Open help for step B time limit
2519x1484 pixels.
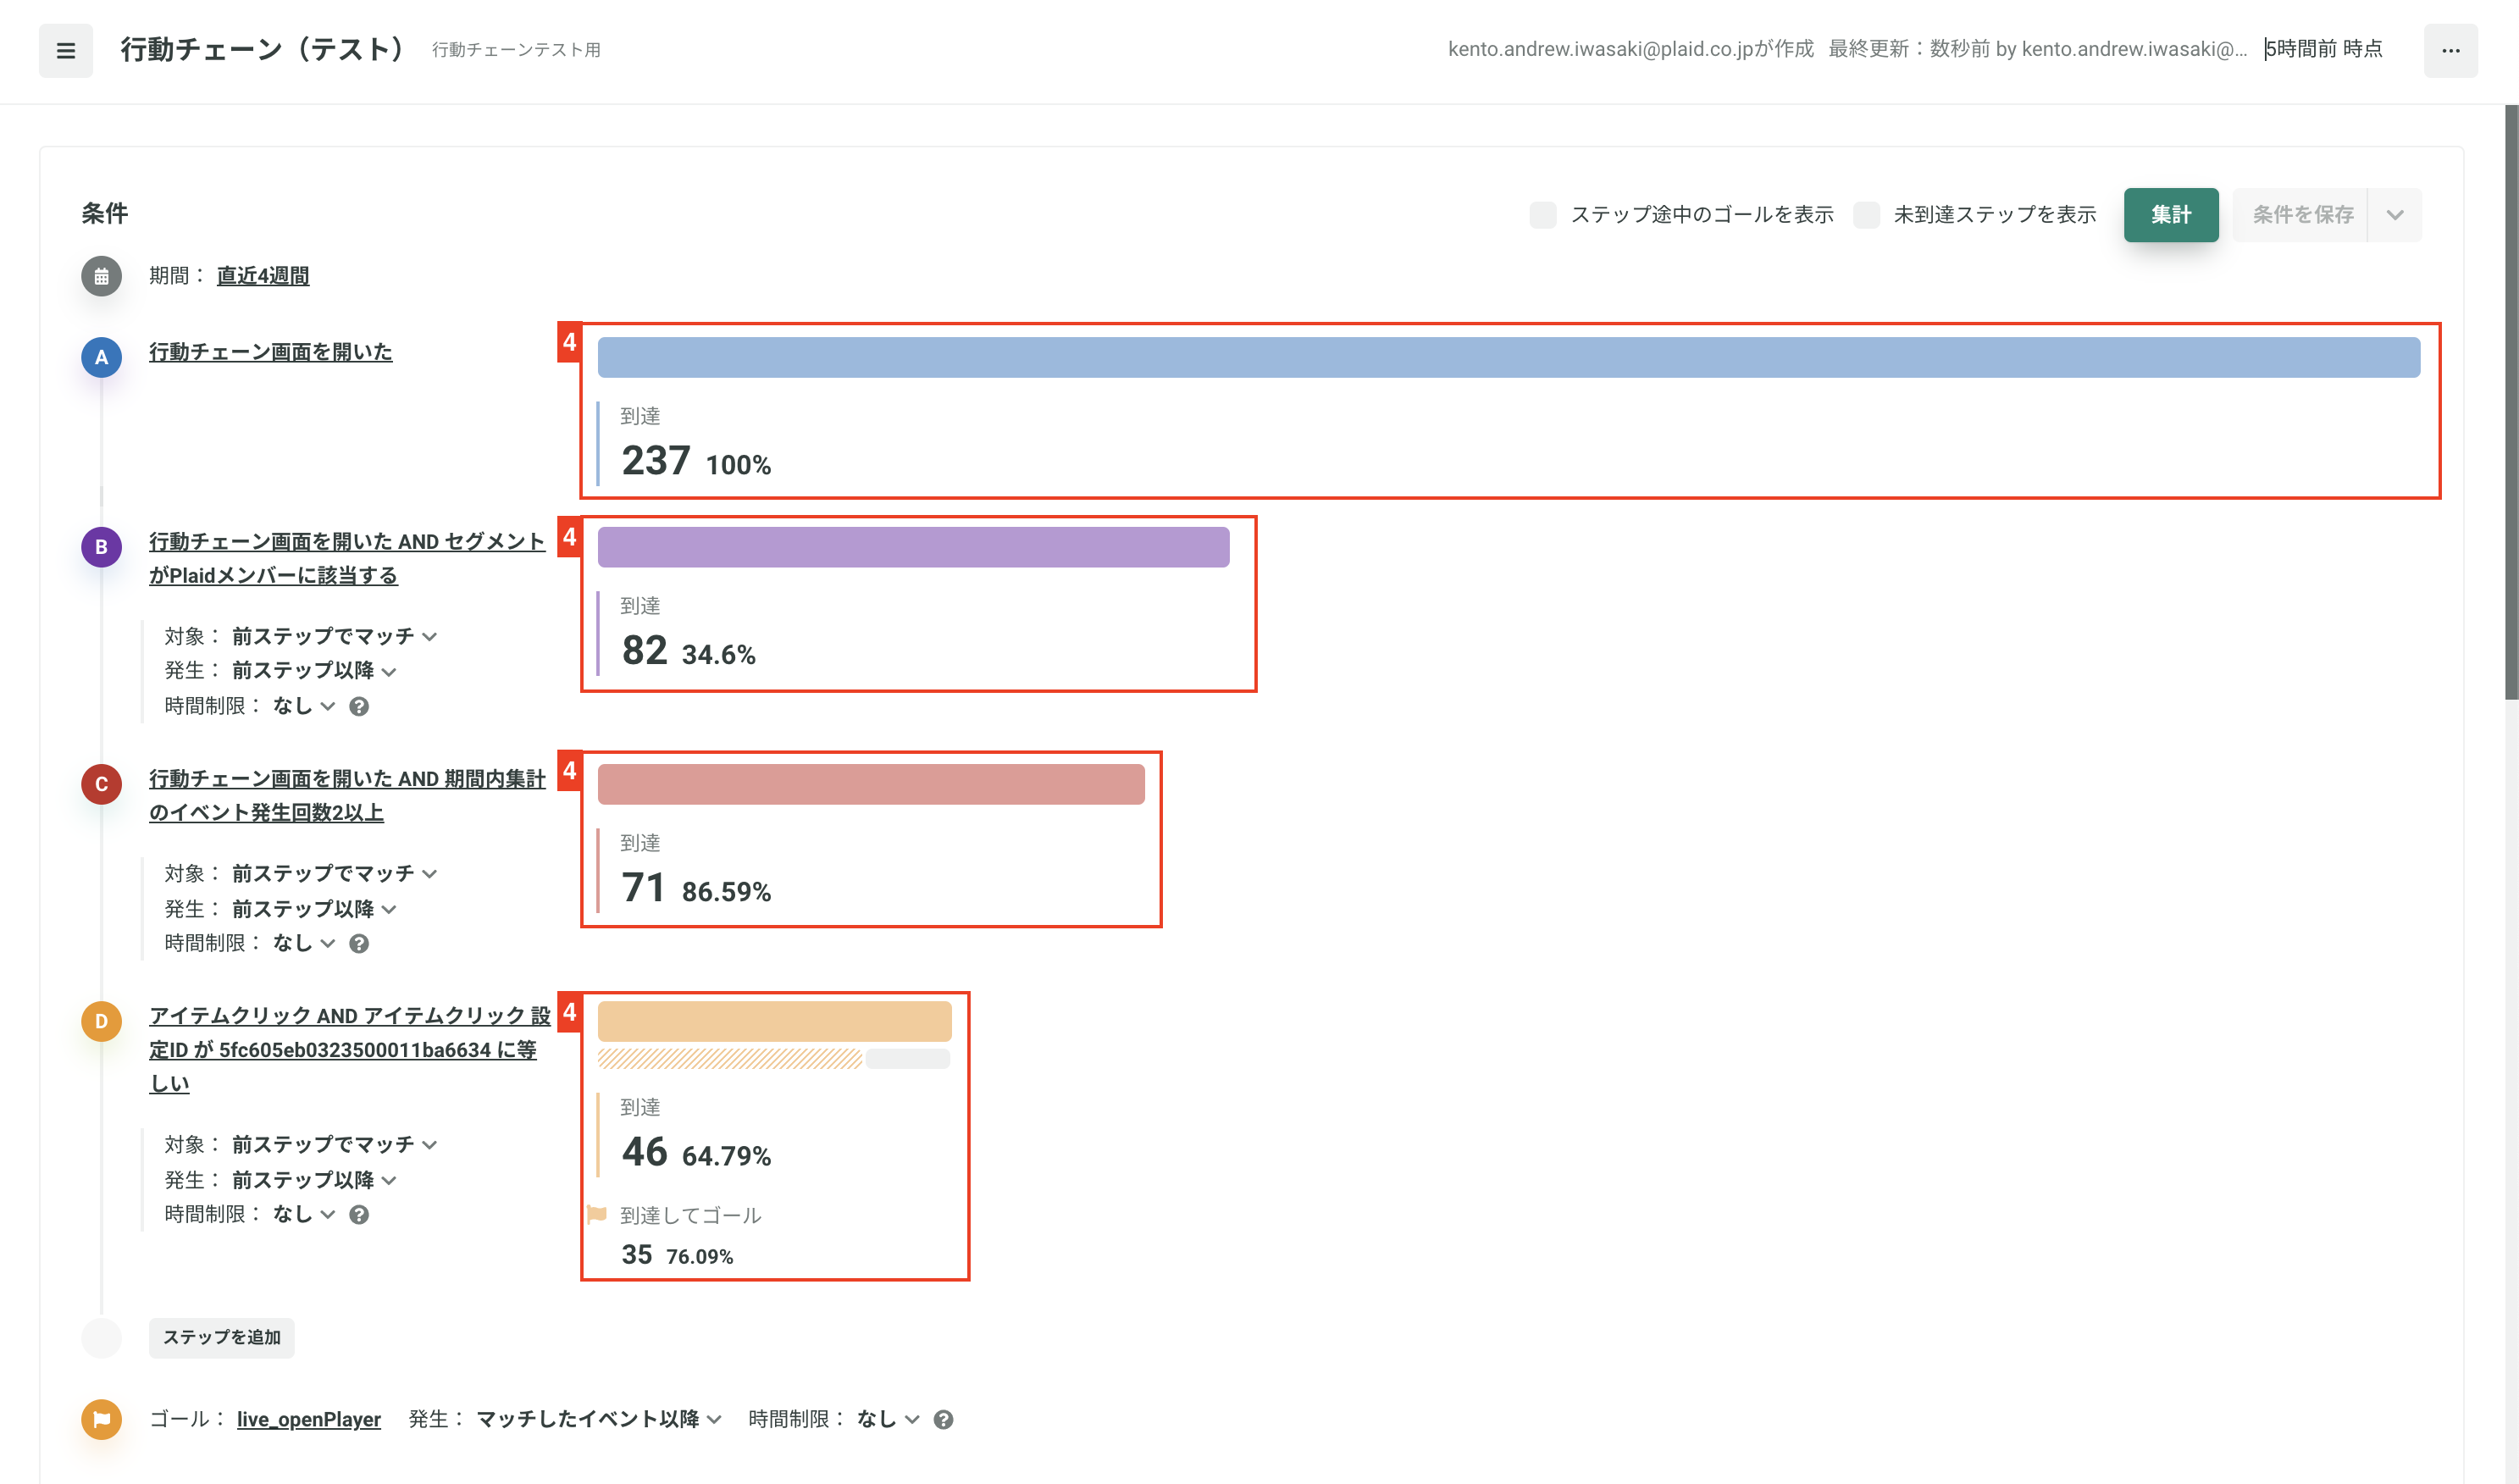[359, 706]
